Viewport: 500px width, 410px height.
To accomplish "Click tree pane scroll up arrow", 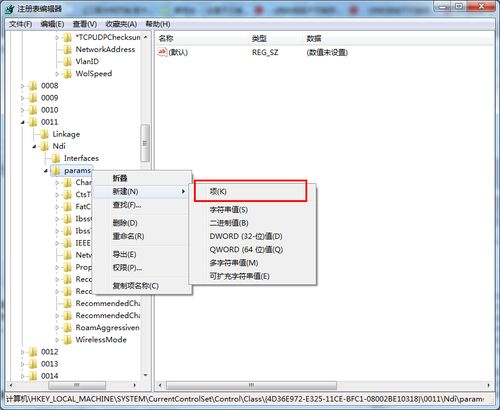I will coord(145,37).
